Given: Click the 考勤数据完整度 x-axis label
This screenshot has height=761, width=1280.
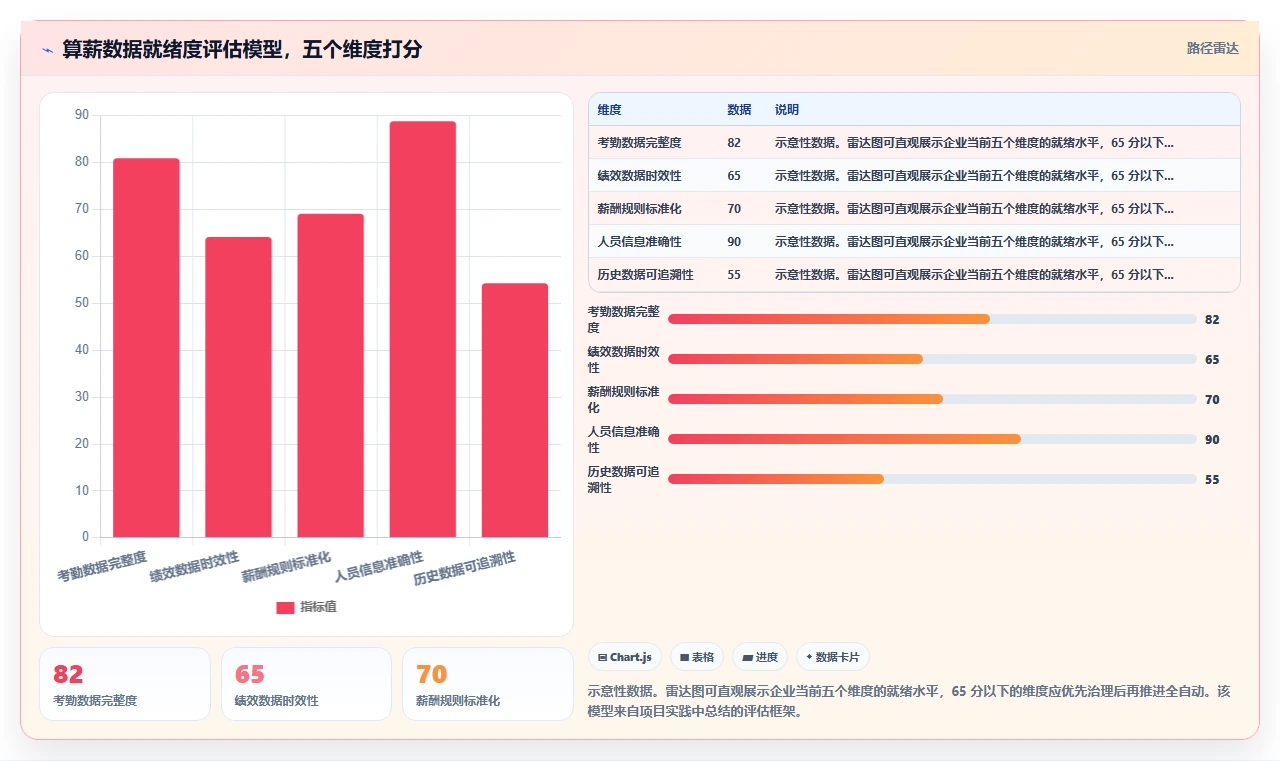Looking at the screenshot, I should click(102, 565).
